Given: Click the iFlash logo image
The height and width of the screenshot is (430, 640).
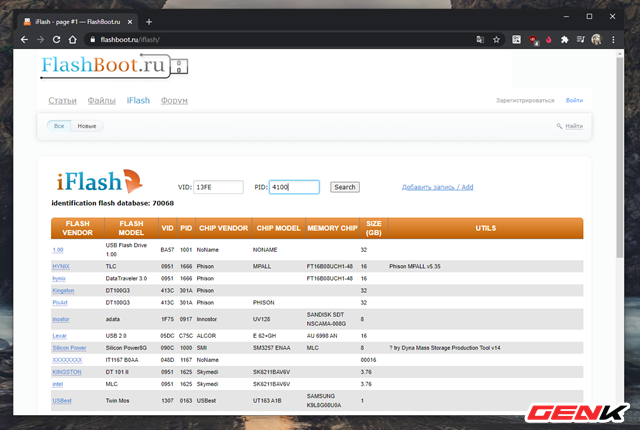Looking at the screenshot, I should [99, 181].
